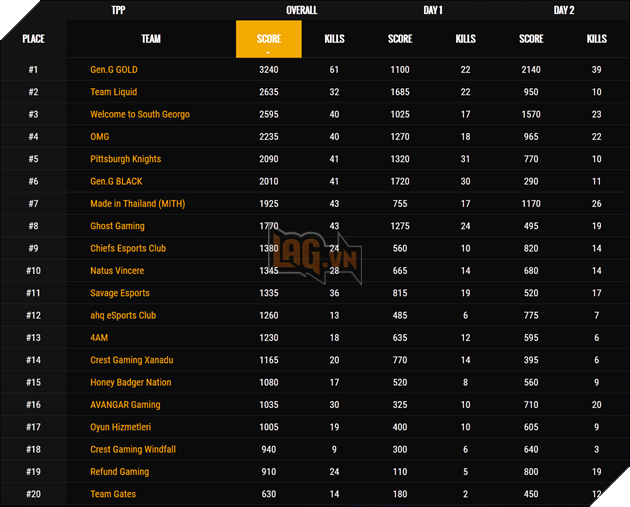The width and height of the screenshot is (630, 507).
Task: Click Day 2 kills 20 for AVANGAR Gaming
Action: coord(596,405)
